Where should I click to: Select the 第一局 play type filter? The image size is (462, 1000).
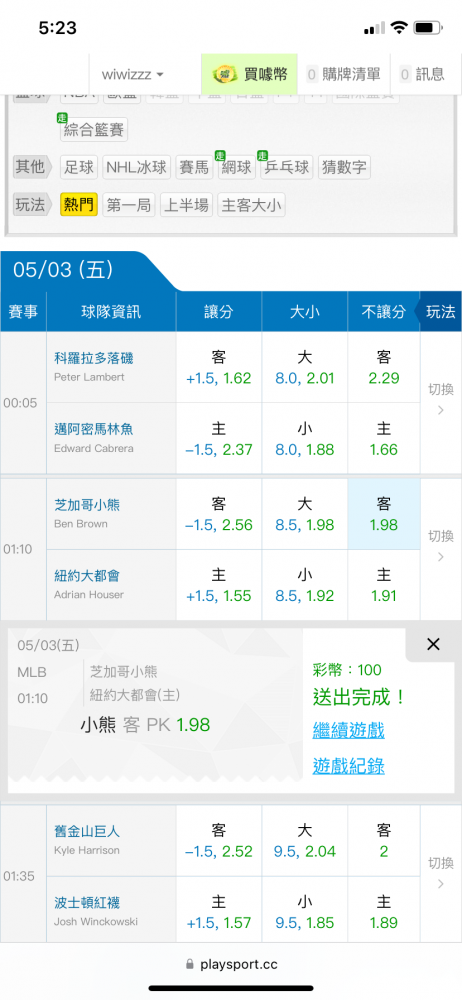point(129,205)
